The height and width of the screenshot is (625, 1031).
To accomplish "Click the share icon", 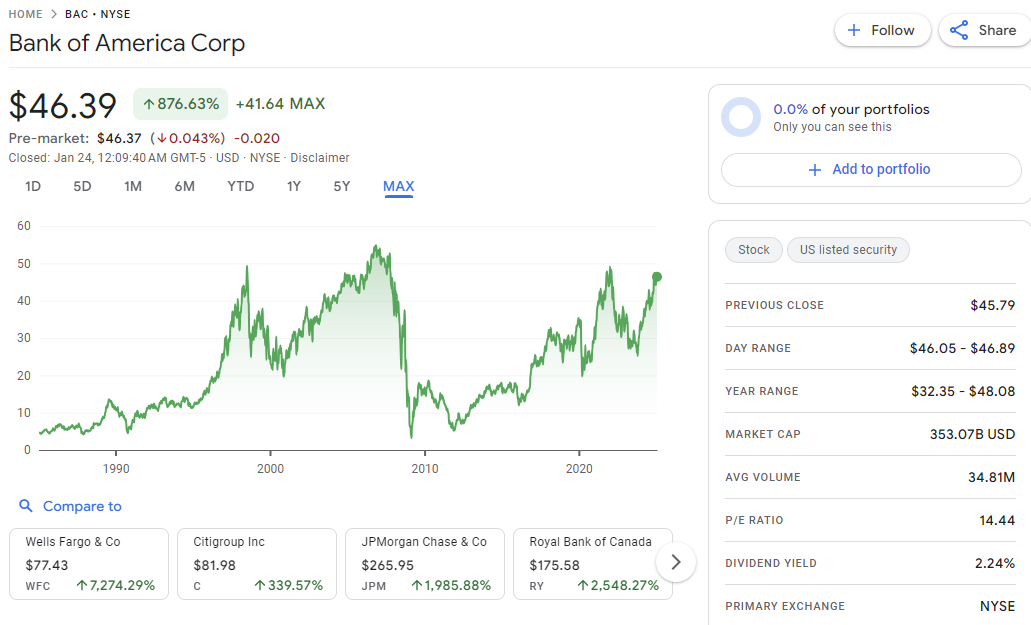I will 959,30.
